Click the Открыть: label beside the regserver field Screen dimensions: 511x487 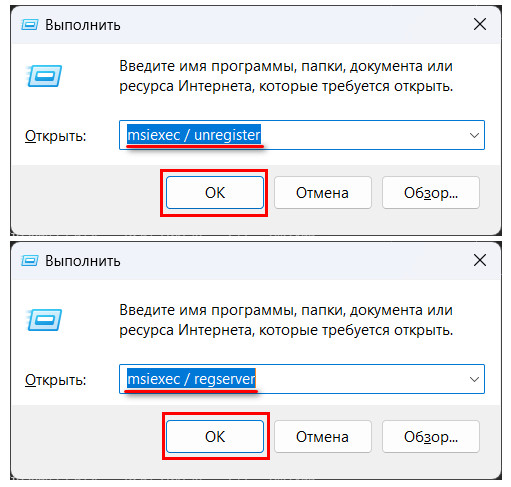pyautogui.click(x=56, y=380)
